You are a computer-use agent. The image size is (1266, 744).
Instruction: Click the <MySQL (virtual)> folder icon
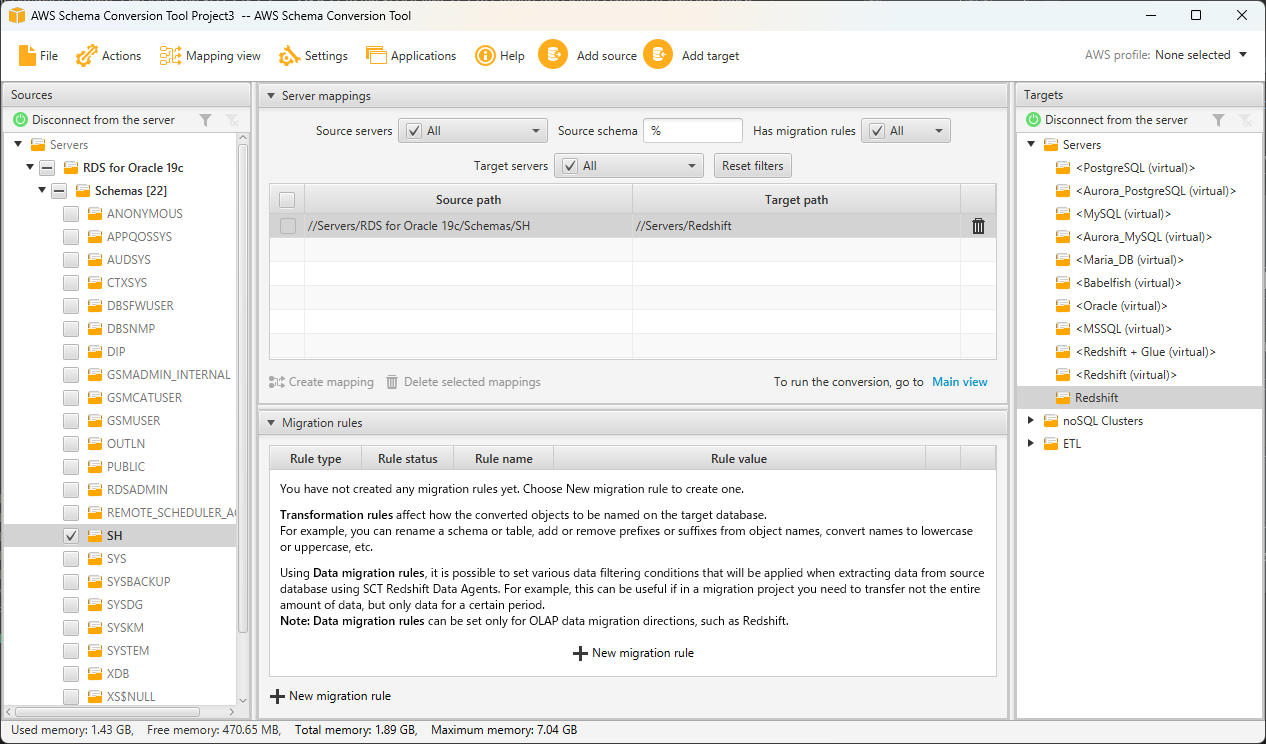coord(1063,214)
